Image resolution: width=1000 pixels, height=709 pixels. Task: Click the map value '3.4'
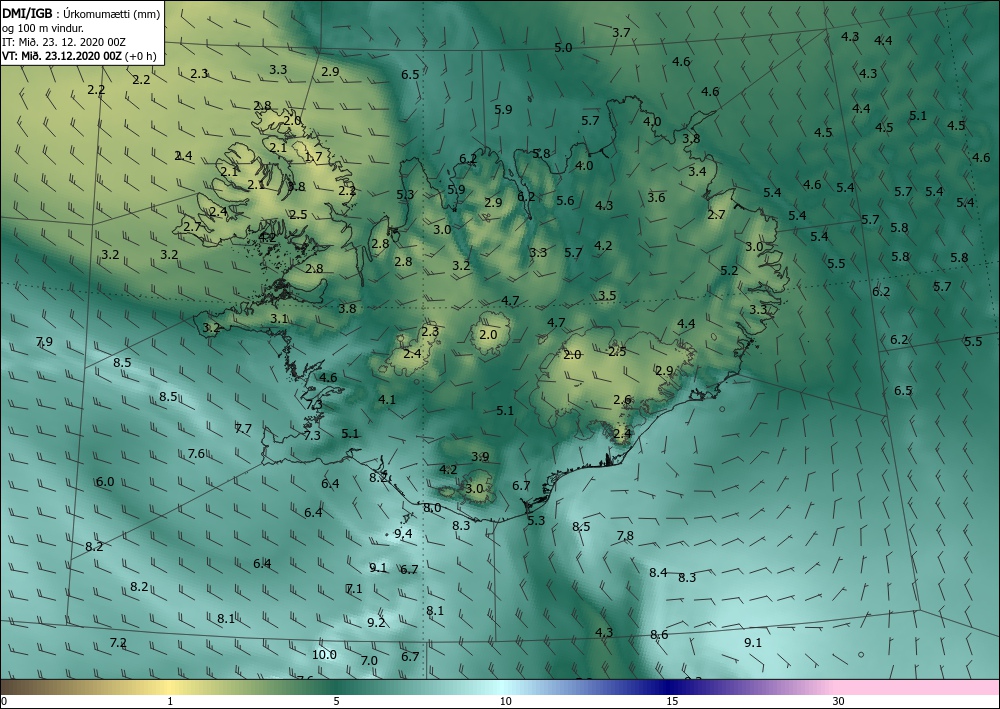click(x=697, y=171)
